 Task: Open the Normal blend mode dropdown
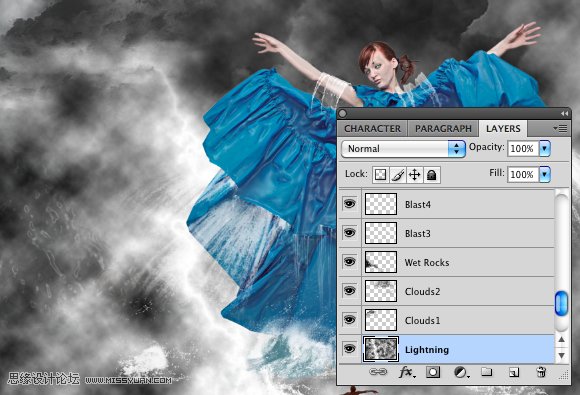point(403,149)
